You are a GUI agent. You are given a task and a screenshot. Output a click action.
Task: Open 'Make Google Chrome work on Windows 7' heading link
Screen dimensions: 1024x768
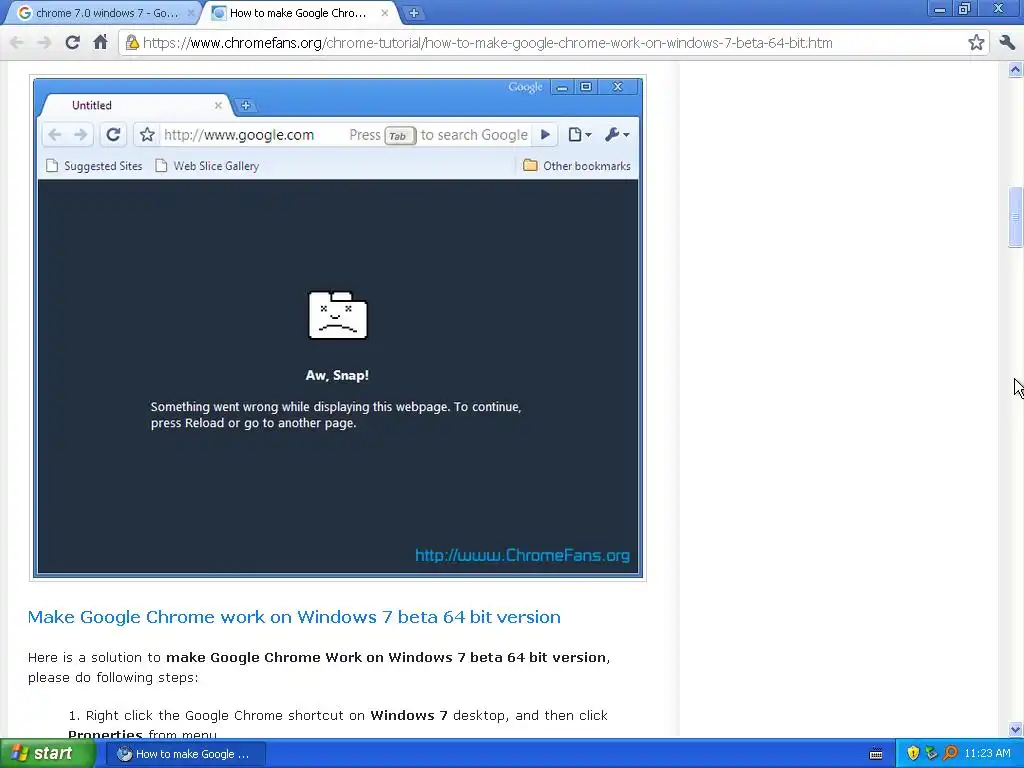coord(294,617)
